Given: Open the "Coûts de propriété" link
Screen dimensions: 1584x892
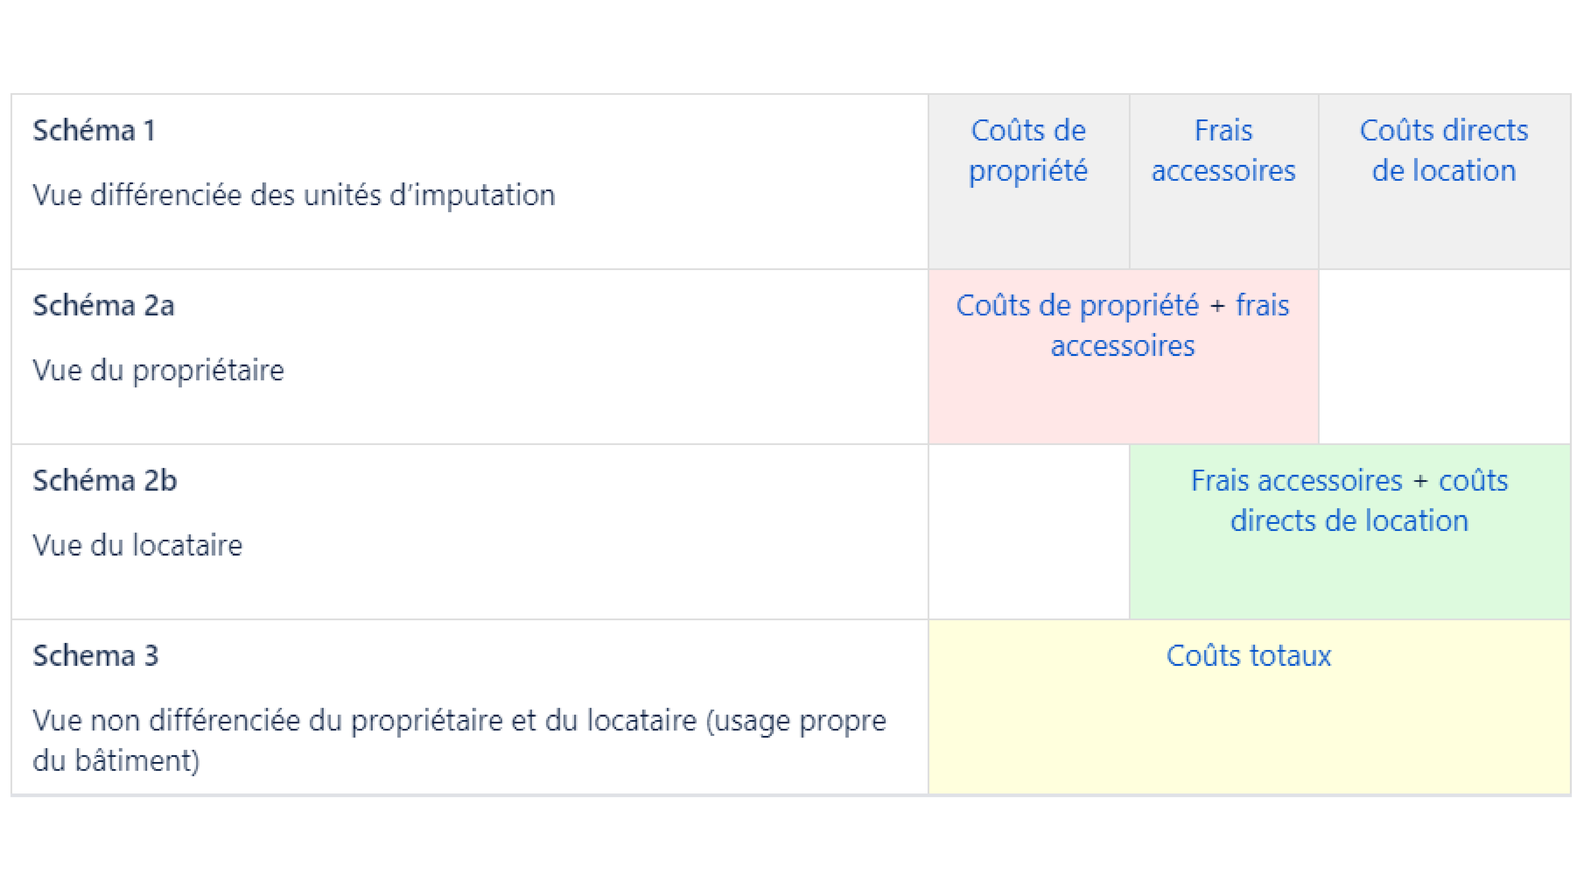Looking at the screenshot, I should point(1028,150).
